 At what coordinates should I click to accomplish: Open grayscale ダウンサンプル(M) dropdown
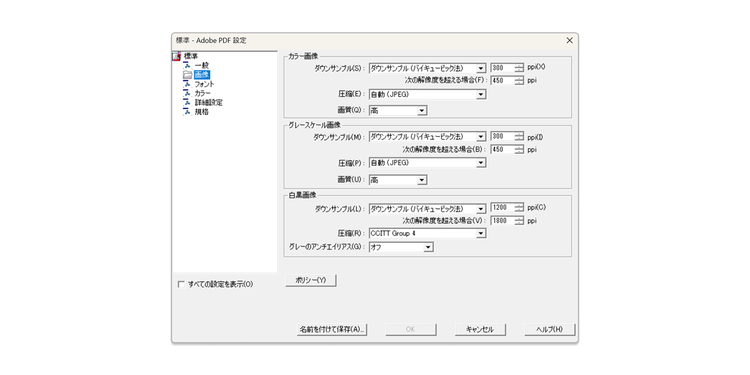tap(427, 137)
